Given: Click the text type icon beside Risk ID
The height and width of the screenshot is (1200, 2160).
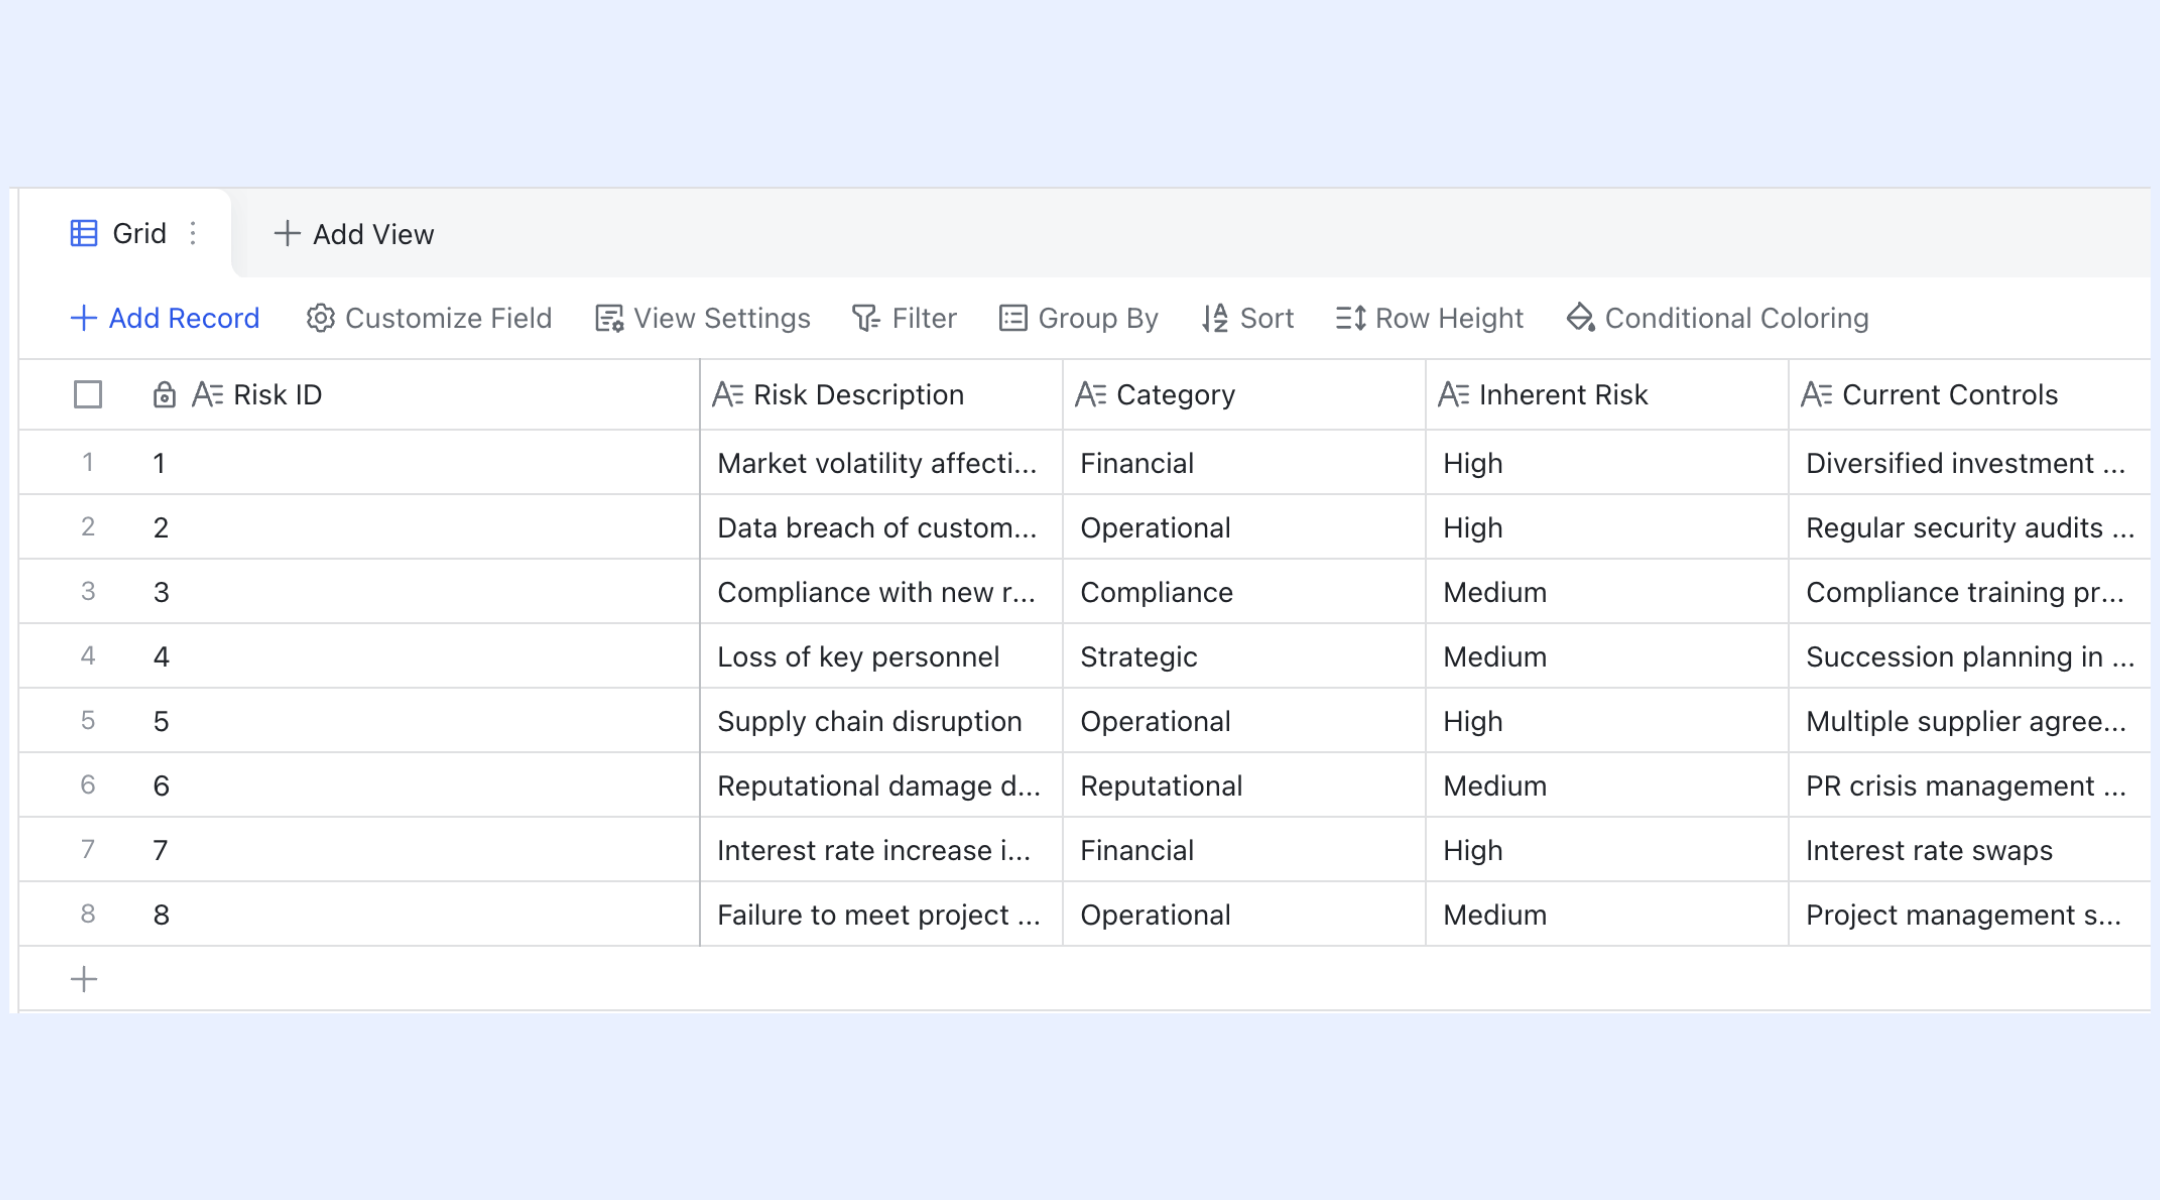Looking at the screenshot, I should (208, 395).
